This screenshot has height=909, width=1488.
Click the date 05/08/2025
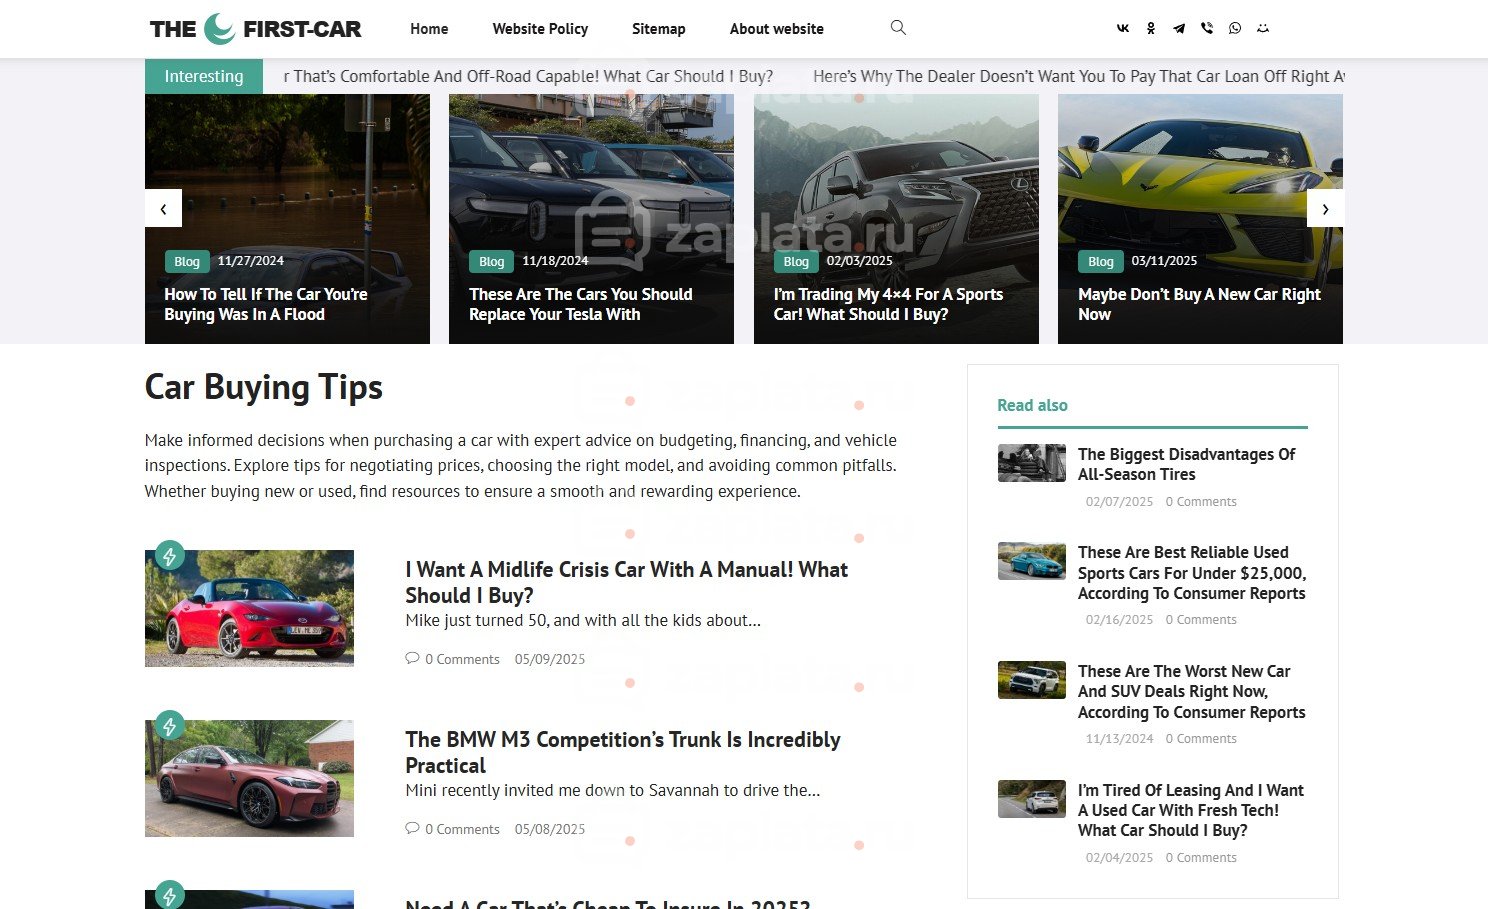(x=550, y=829)
